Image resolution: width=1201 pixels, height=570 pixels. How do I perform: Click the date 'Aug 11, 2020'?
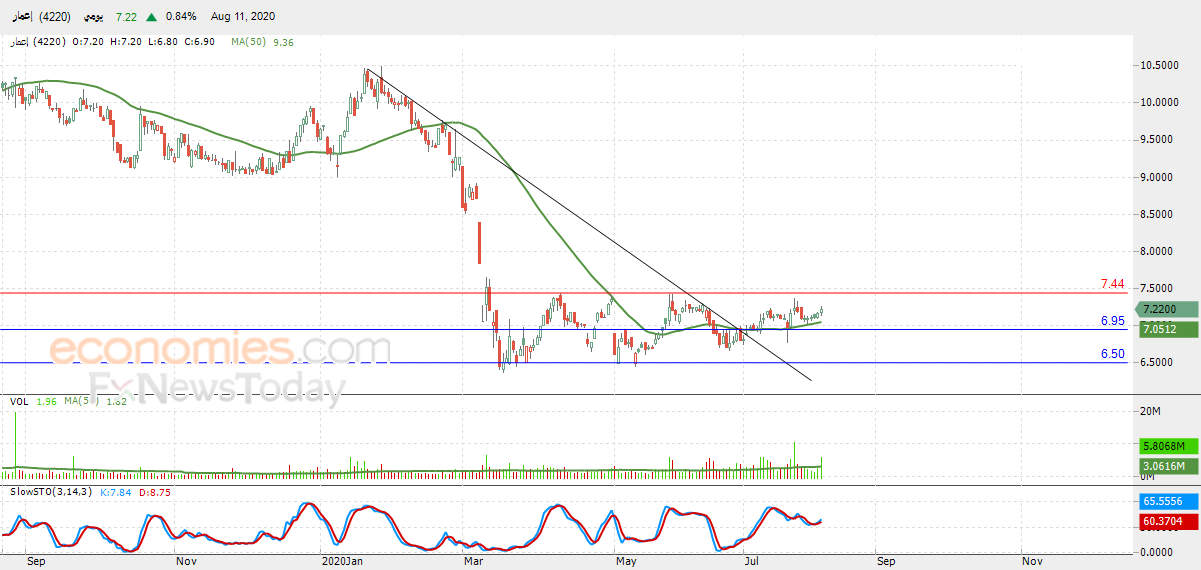242,17
